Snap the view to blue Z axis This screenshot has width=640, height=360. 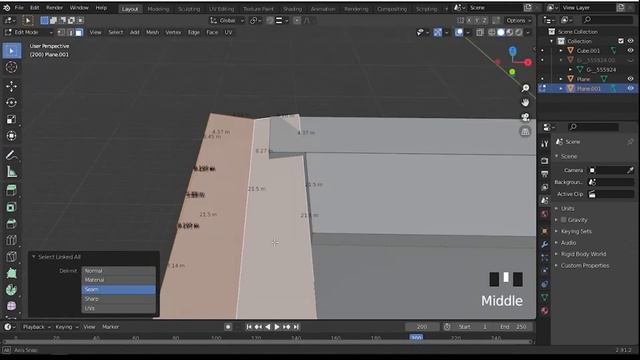[513, 51]
